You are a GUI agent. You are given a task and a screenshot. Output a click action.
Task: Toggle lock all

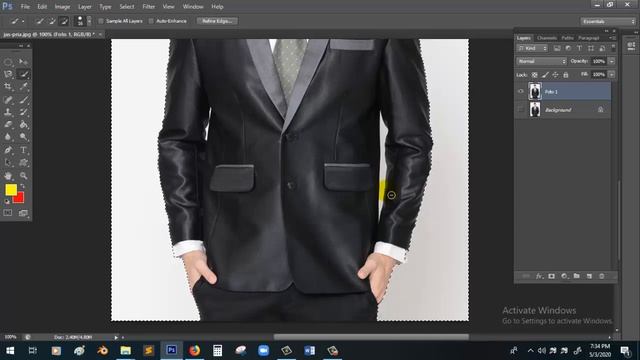coord(566,75)
